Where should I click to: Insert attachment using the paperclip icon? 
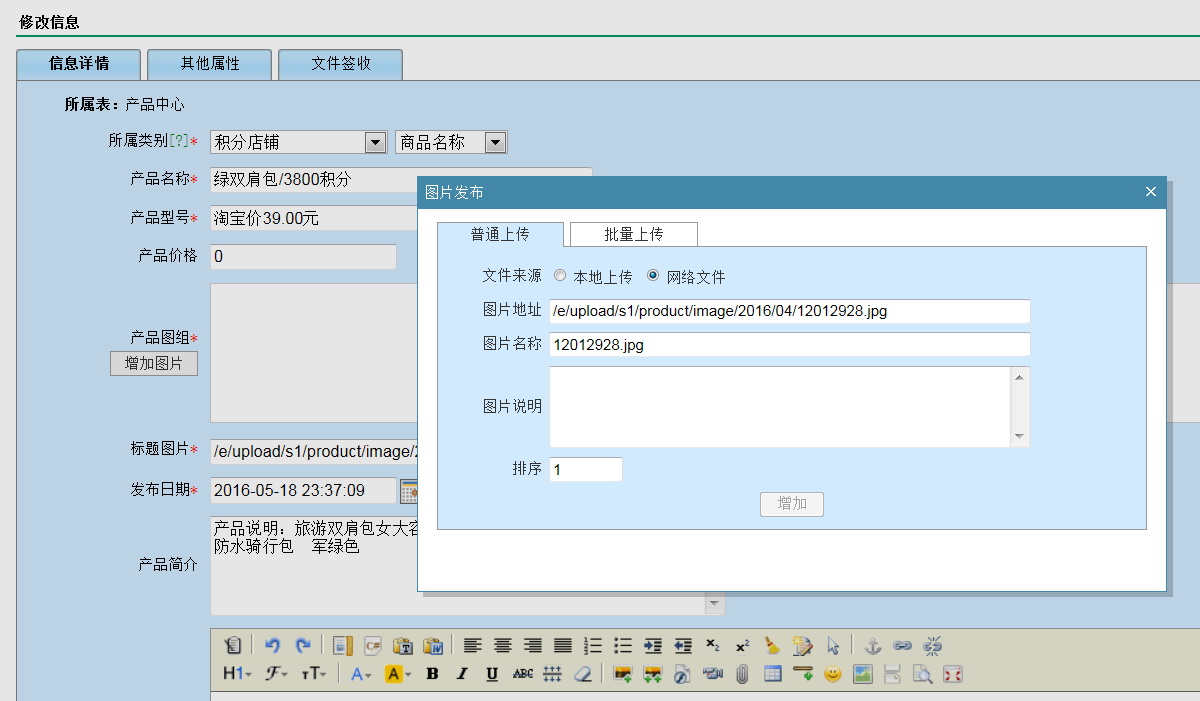(742, 674)
